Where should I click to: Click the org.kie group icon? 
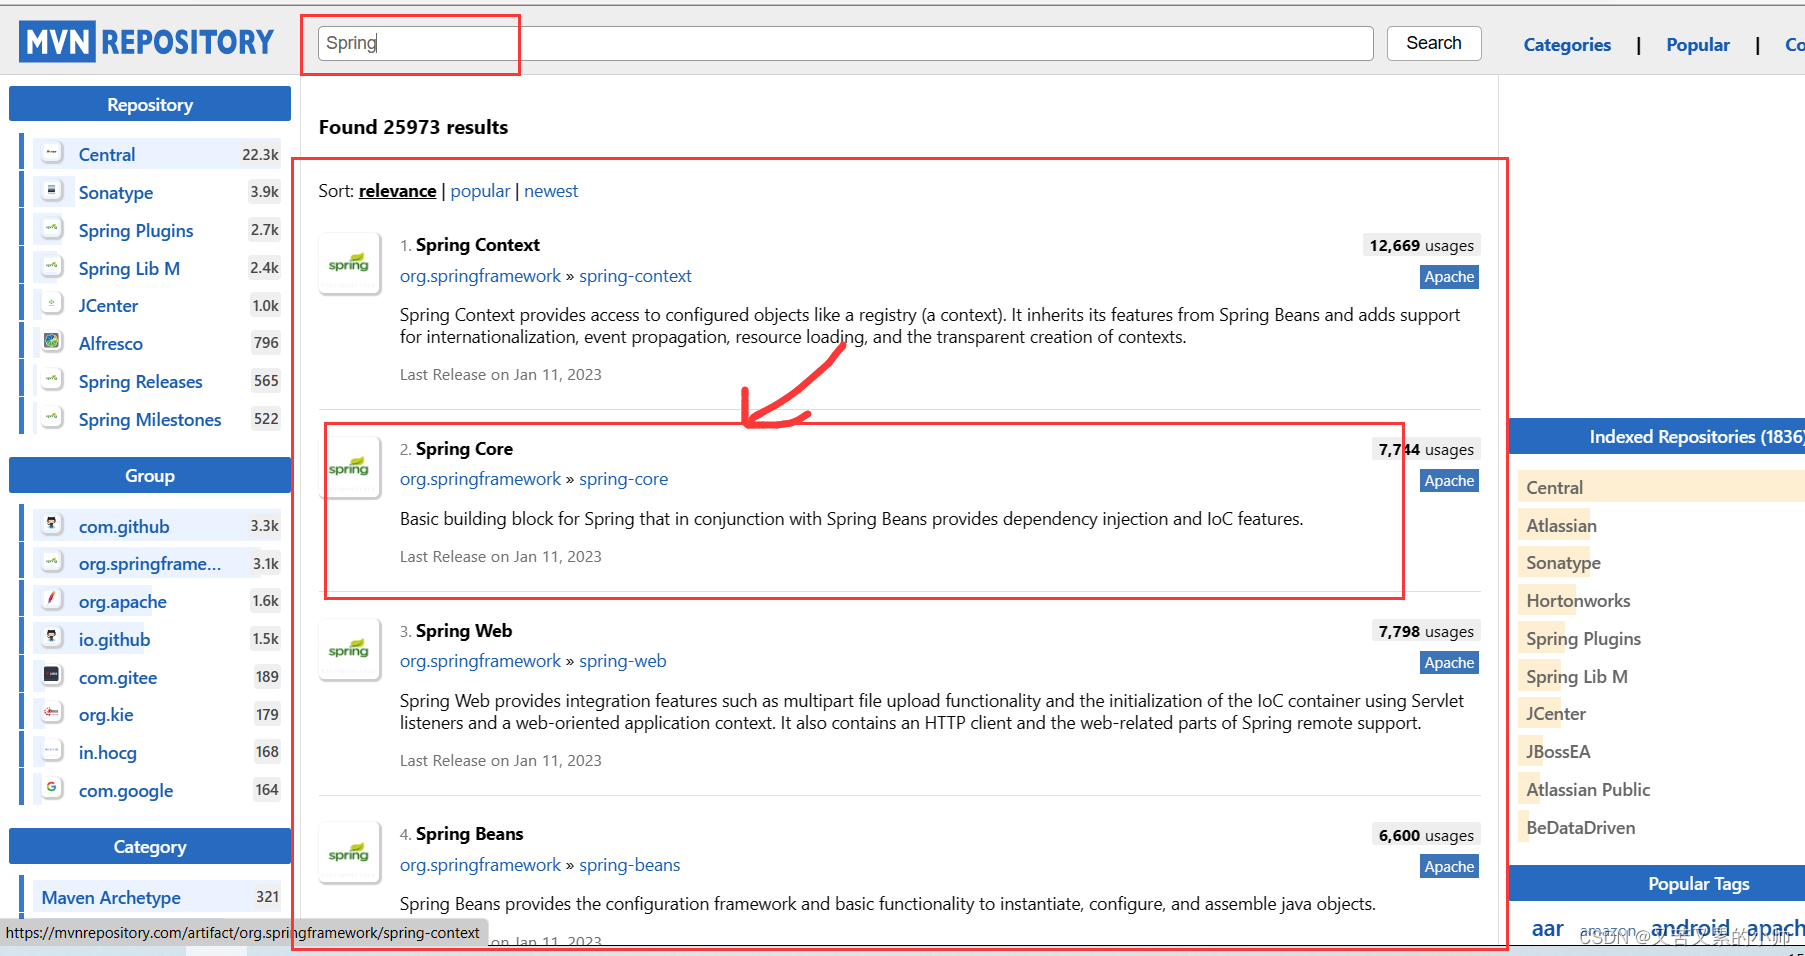(52, 713)
